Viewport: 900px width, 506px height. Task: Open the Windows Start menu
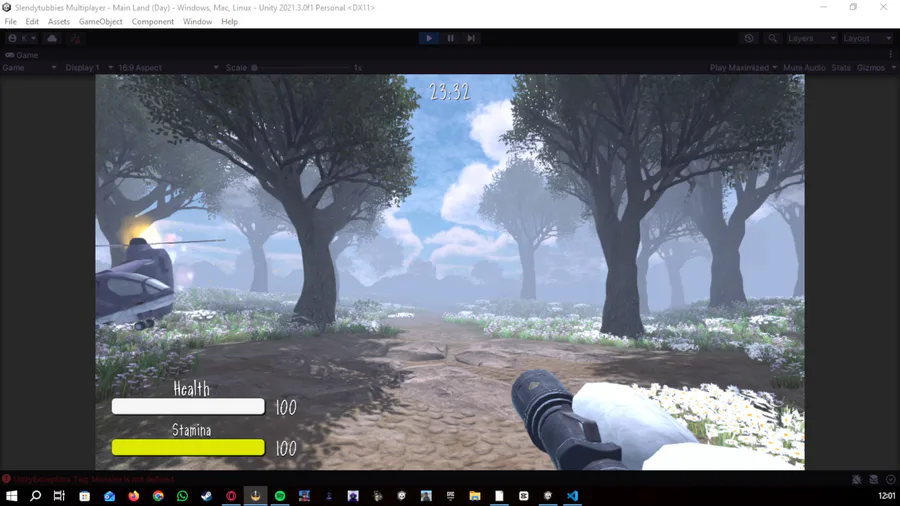click(x=11, y=496)
